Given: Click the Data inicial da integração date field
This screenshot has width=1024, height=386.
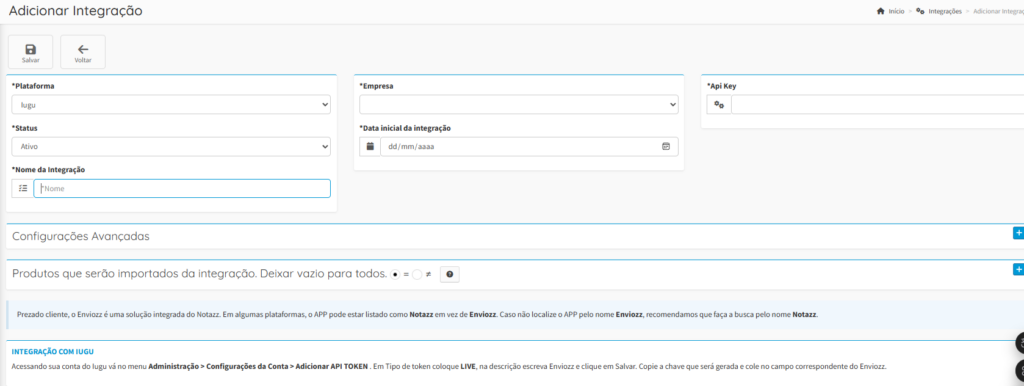Looking at the screenshot, I should pyautogui.click(x=530, y=147).
